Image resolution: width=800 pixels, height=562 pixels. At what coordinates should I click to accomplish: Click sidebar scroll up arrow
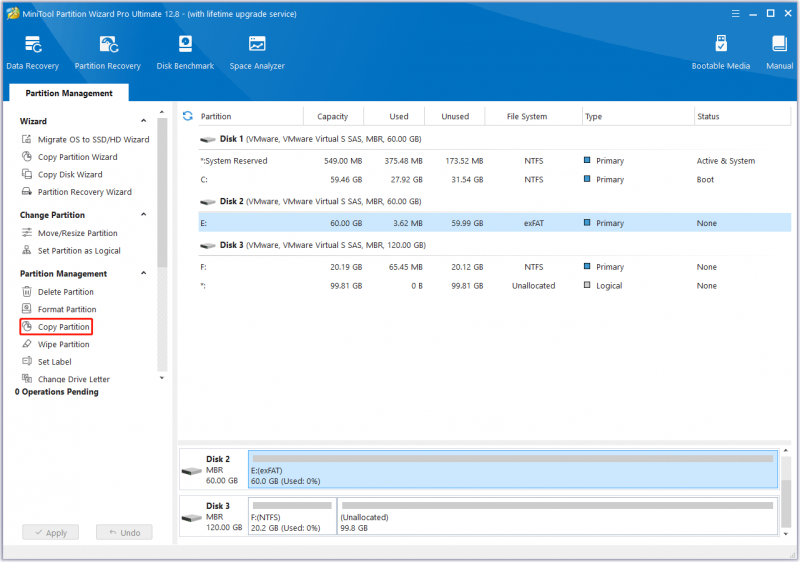162,112
